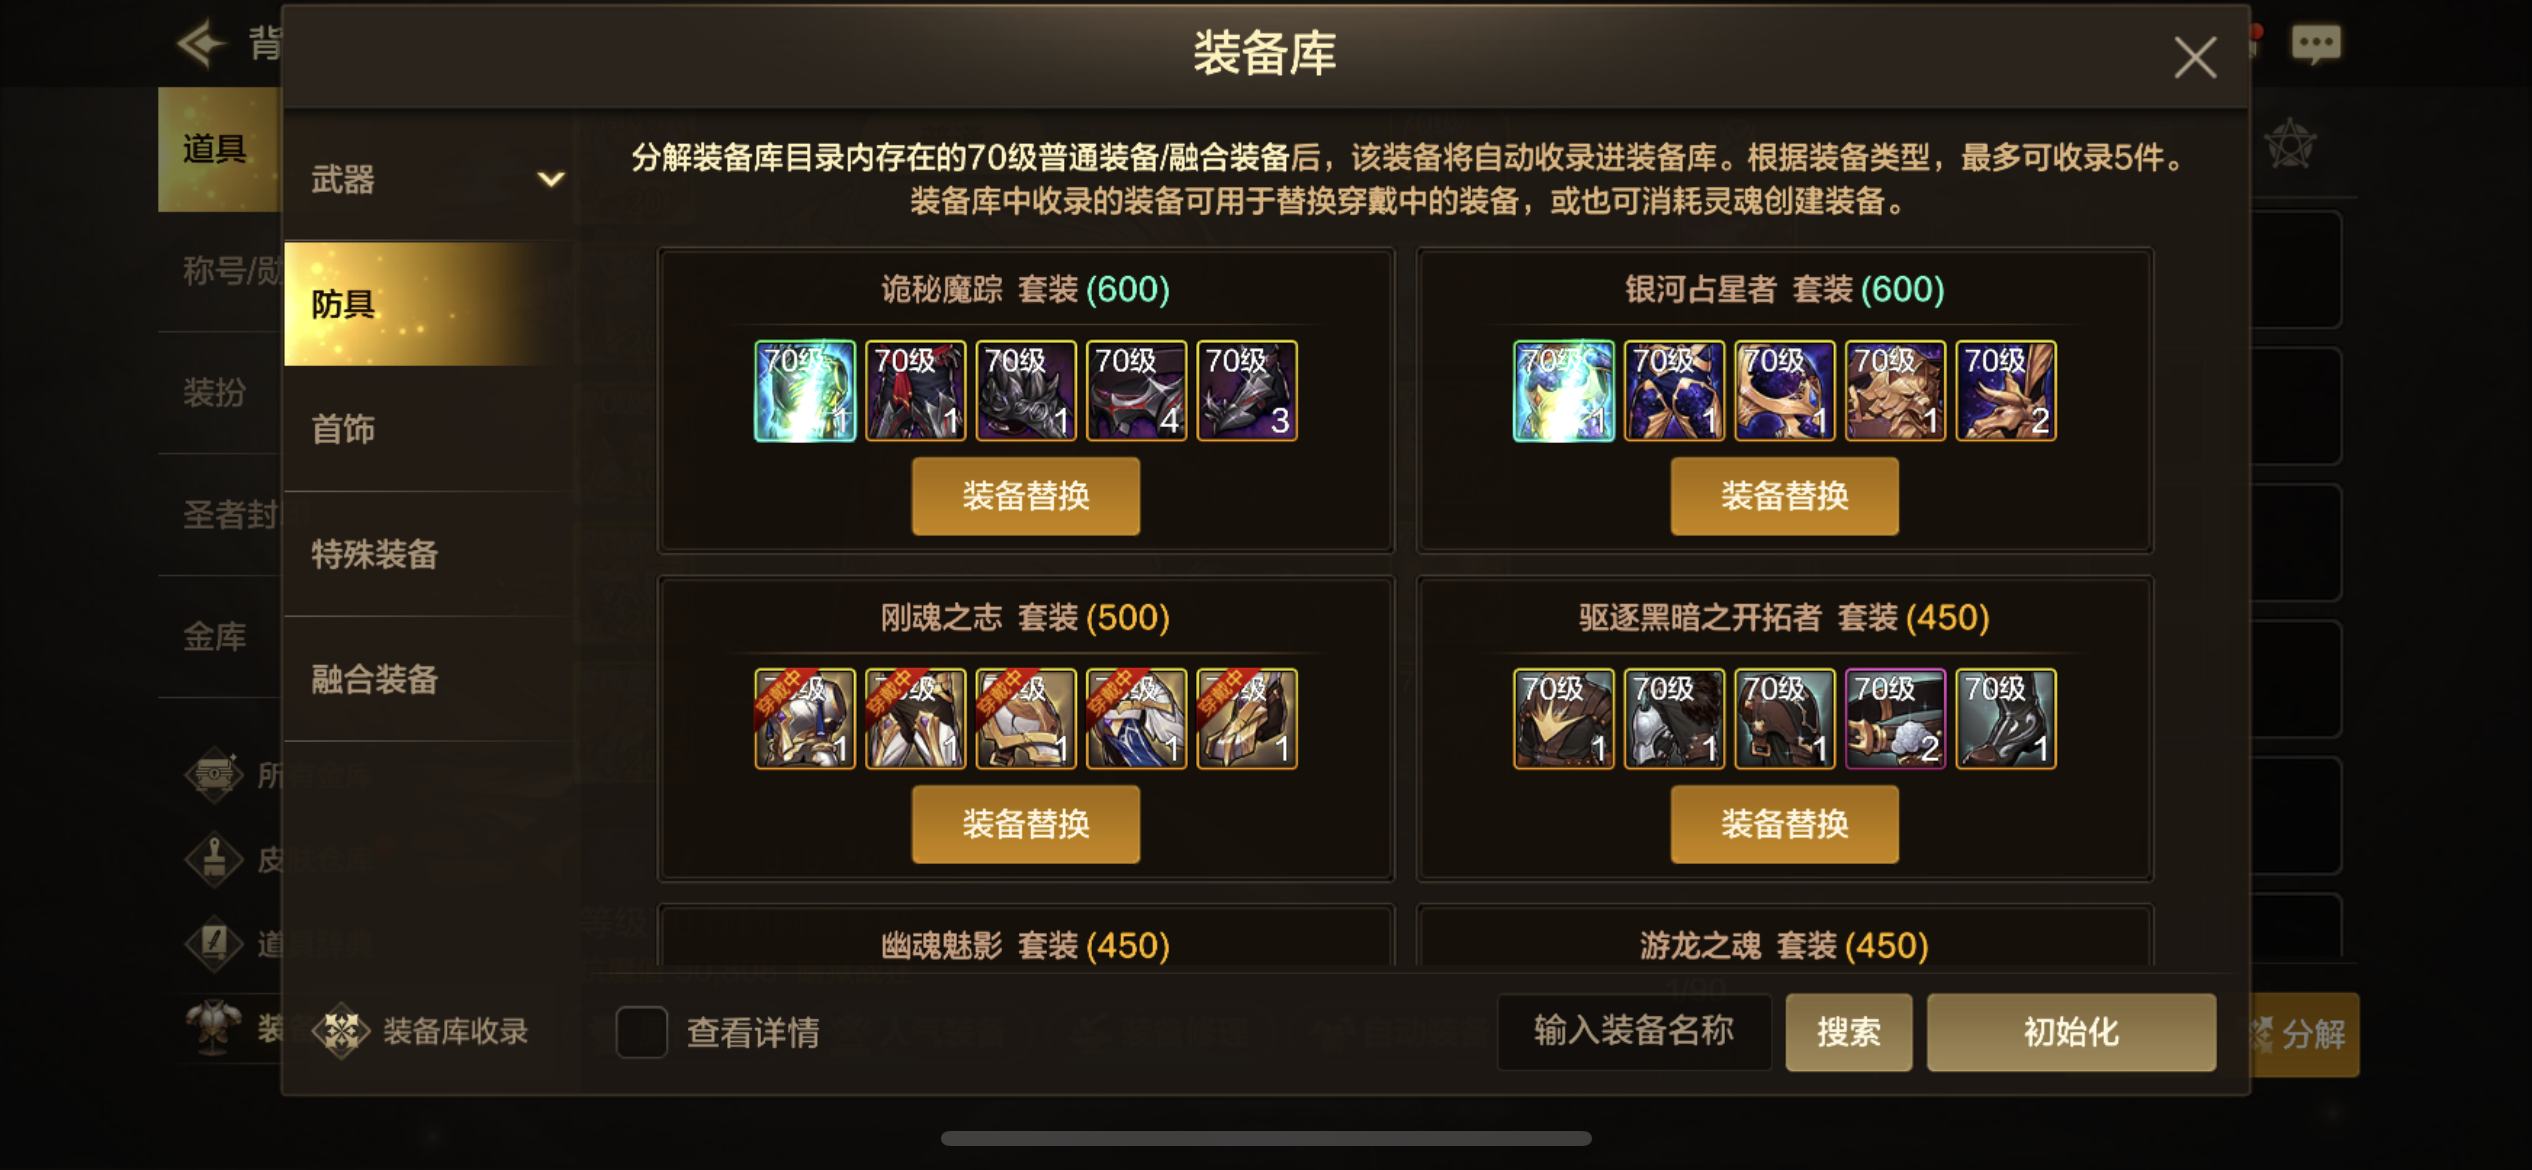Click the 装备库收录 icon
Viewport: 2532px width, 1170px height.
pyautogui.click(x=341, y=1031)
